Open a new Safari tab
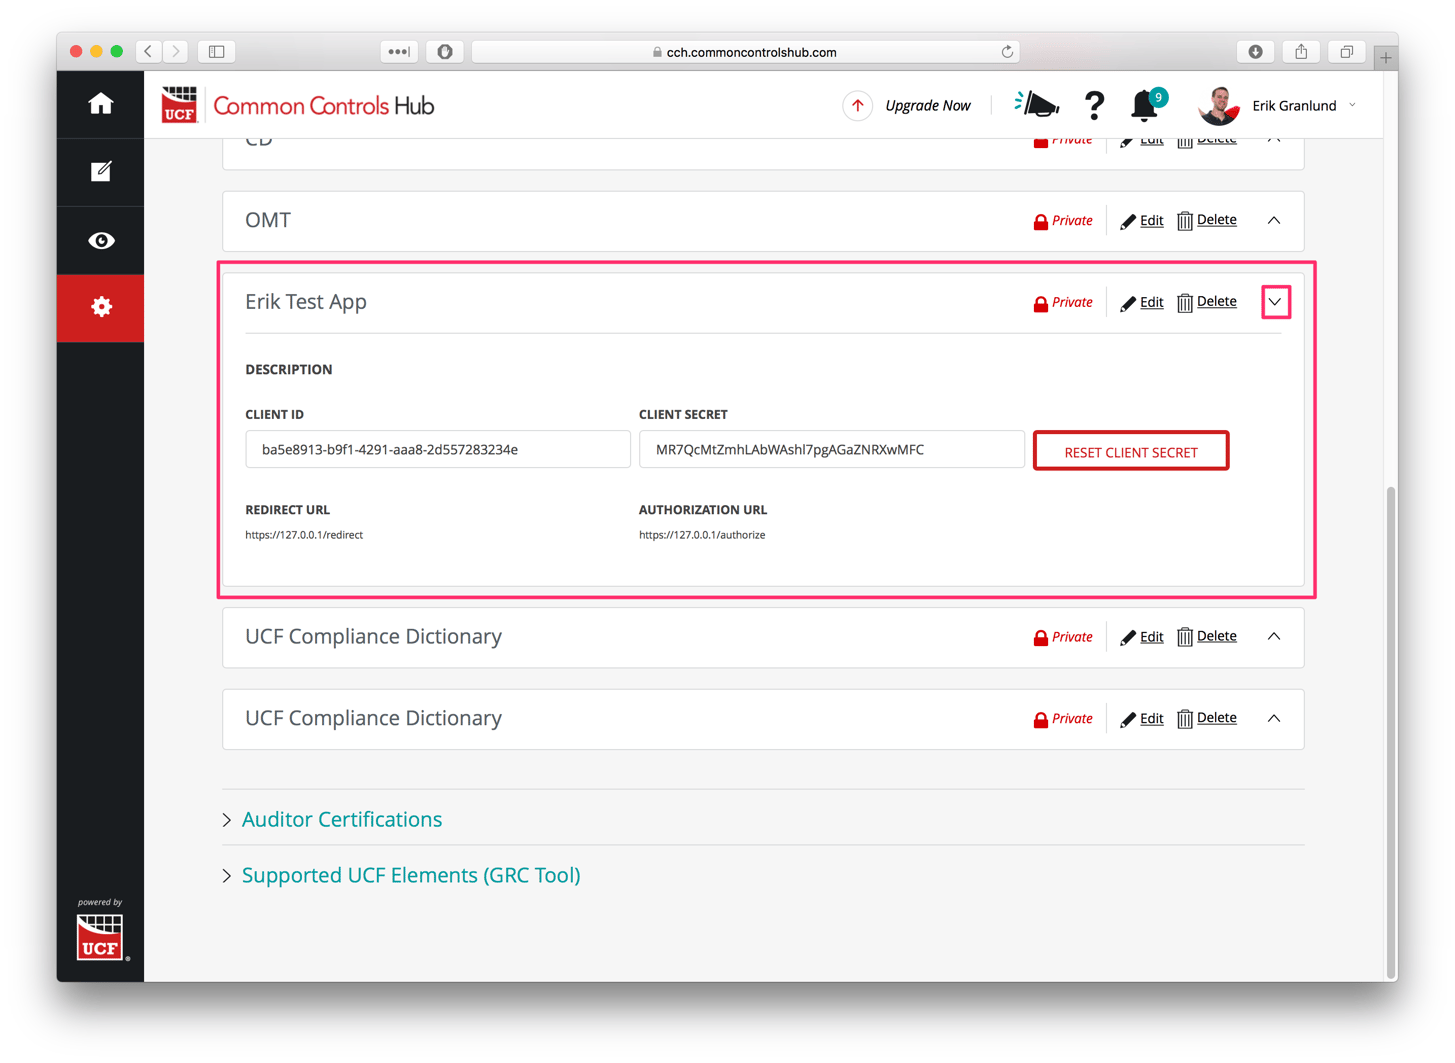The height and width of the screenshot is (1063, 1455). 1386,58
